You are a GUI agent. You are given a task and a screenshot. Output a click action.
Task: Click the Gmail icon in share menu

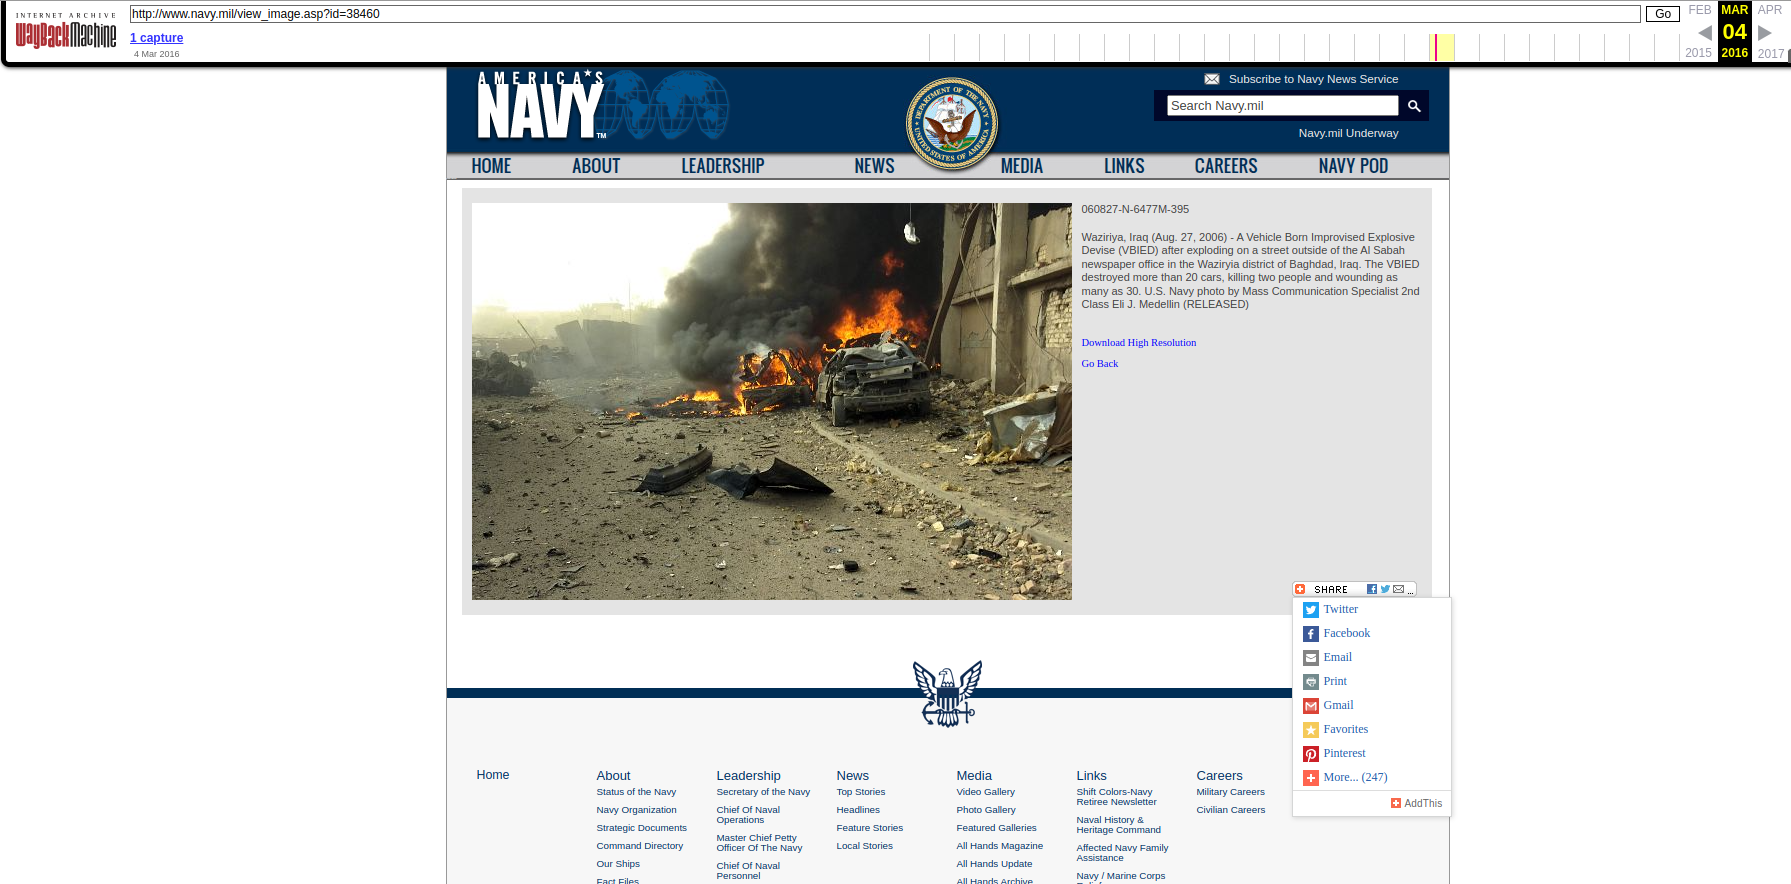[x=1310, y=706]
